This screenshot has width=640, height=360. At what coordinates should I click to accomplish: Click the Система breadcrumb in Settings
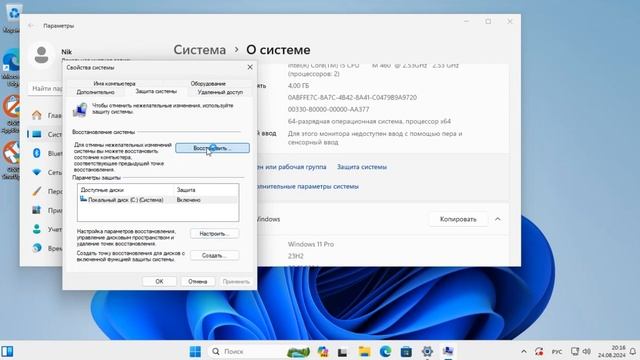pyautogui.click(x=200, y=50)
